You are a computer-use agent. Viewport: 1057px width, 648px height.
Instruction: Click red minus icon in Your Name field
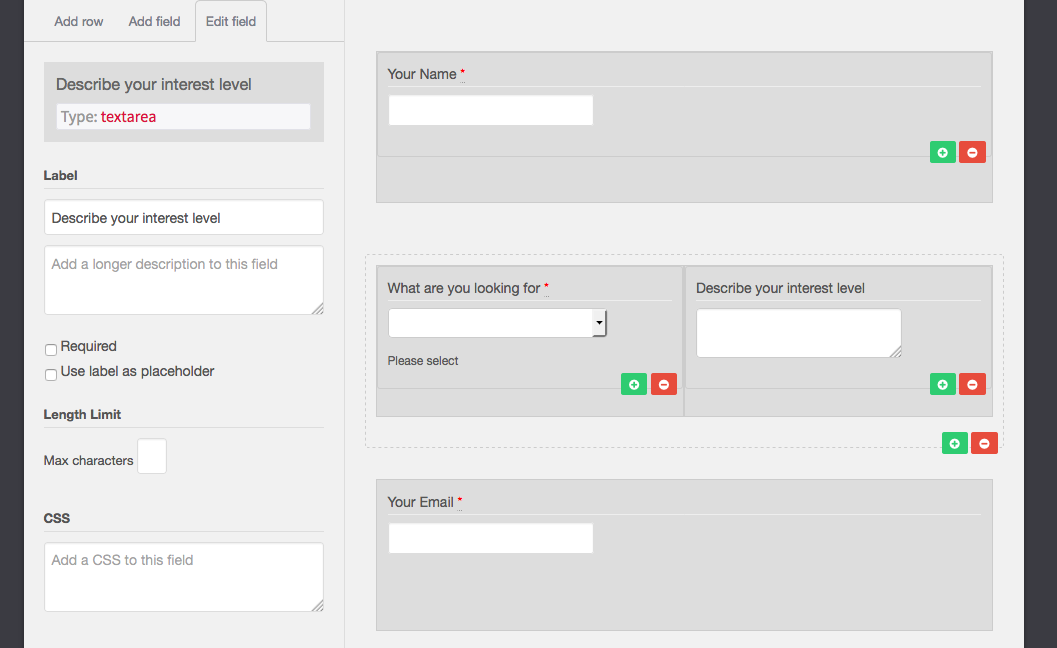tap(972, 152)
